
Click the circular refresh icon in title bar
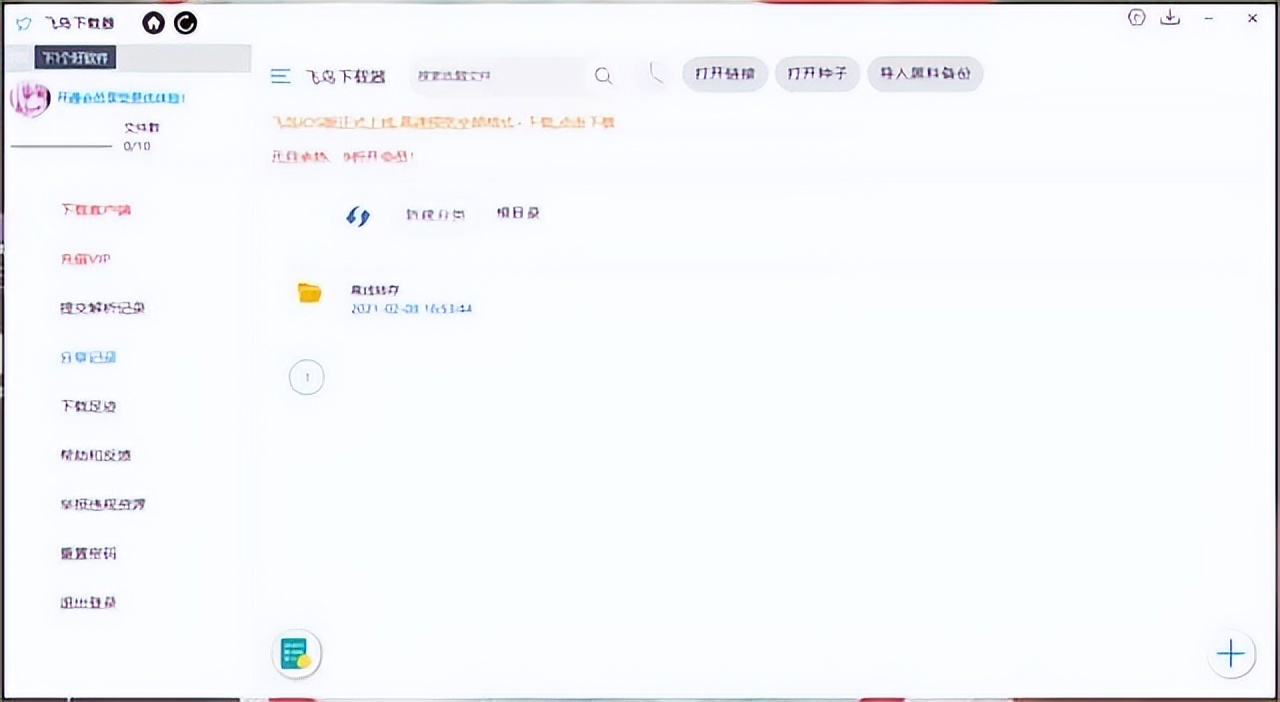coord(186,22)
